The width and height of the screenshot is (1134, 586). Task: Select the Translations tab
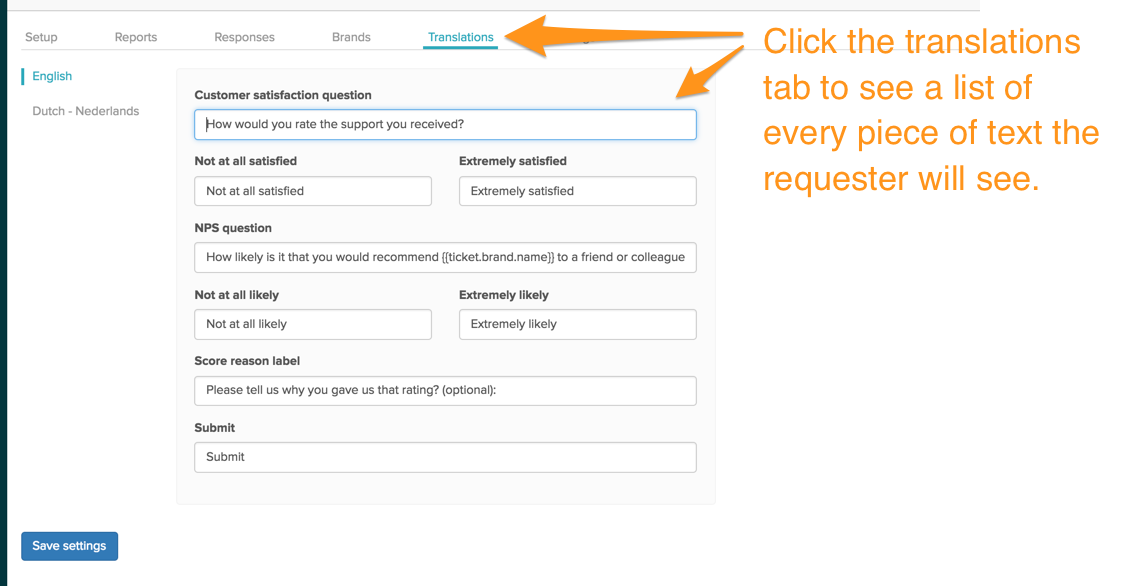click(461, 37)
